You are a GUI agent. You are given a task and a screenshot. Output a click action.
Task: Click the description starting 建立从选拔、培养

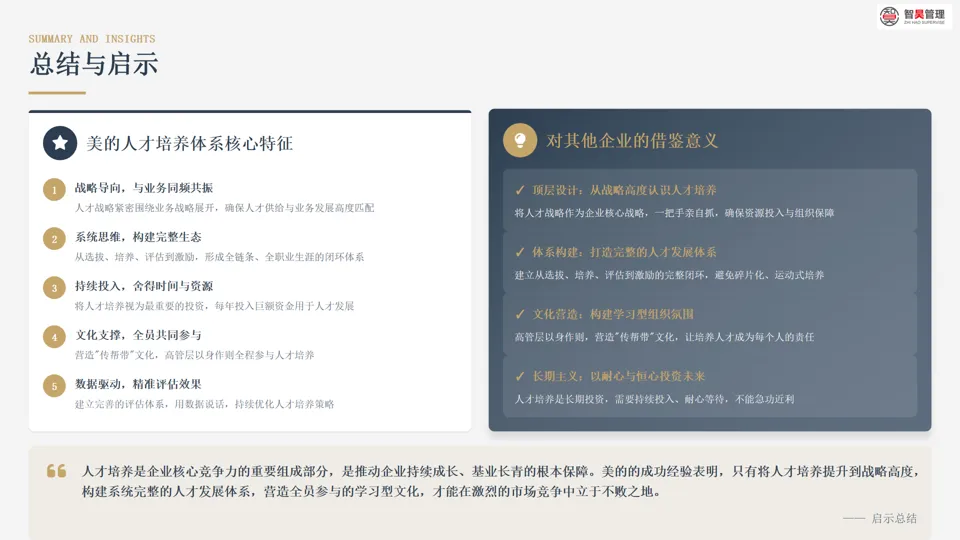click(x=669, y=275)
